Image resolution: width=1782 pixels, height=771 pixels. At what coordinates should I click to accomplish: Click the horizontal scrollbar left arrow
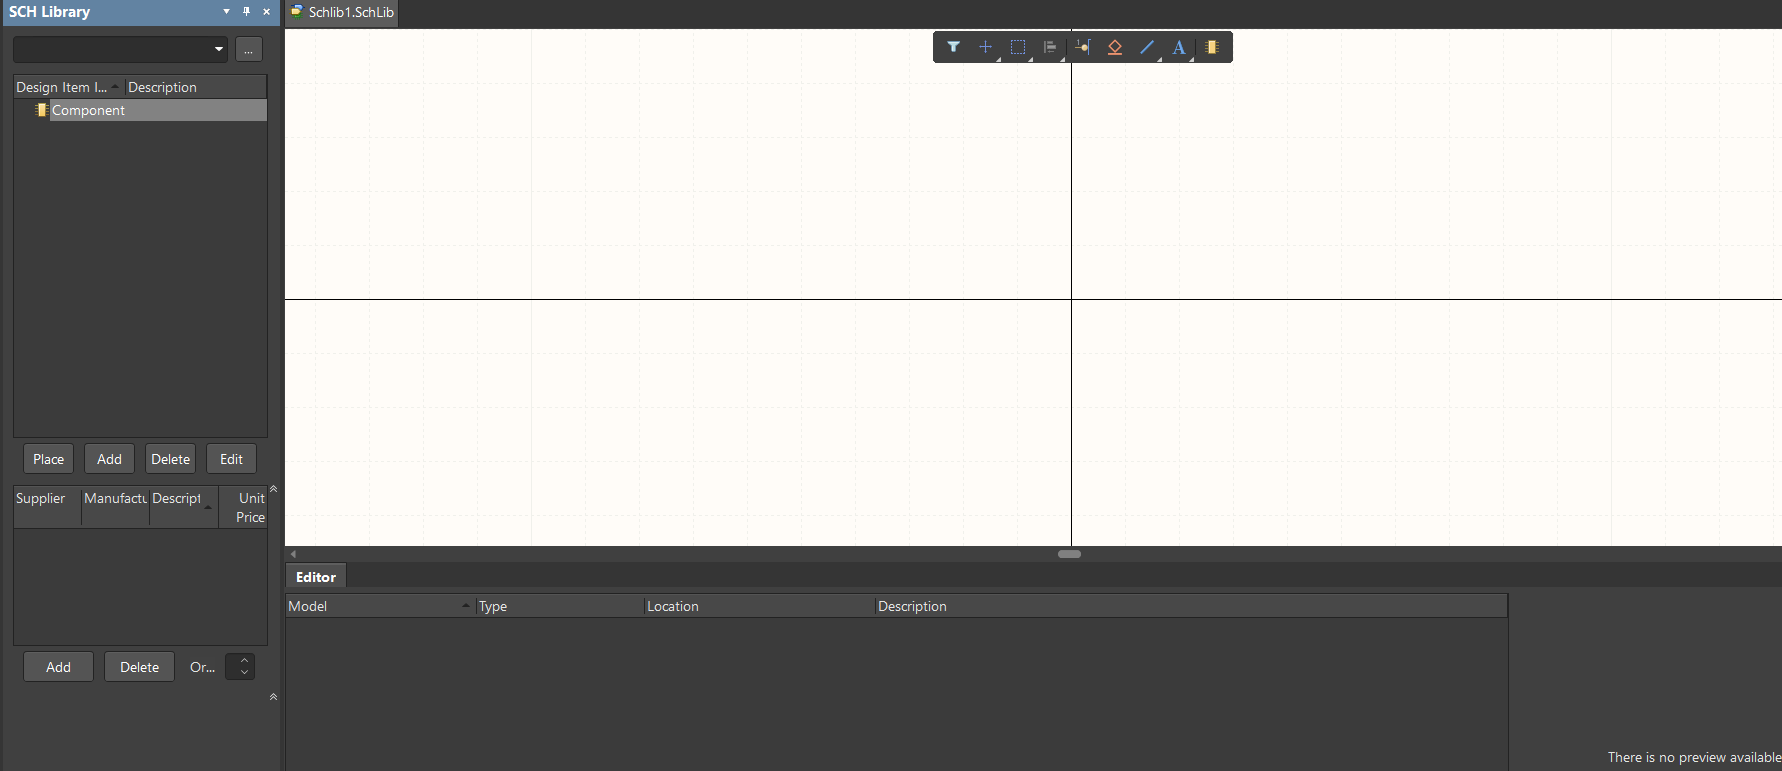293,554
